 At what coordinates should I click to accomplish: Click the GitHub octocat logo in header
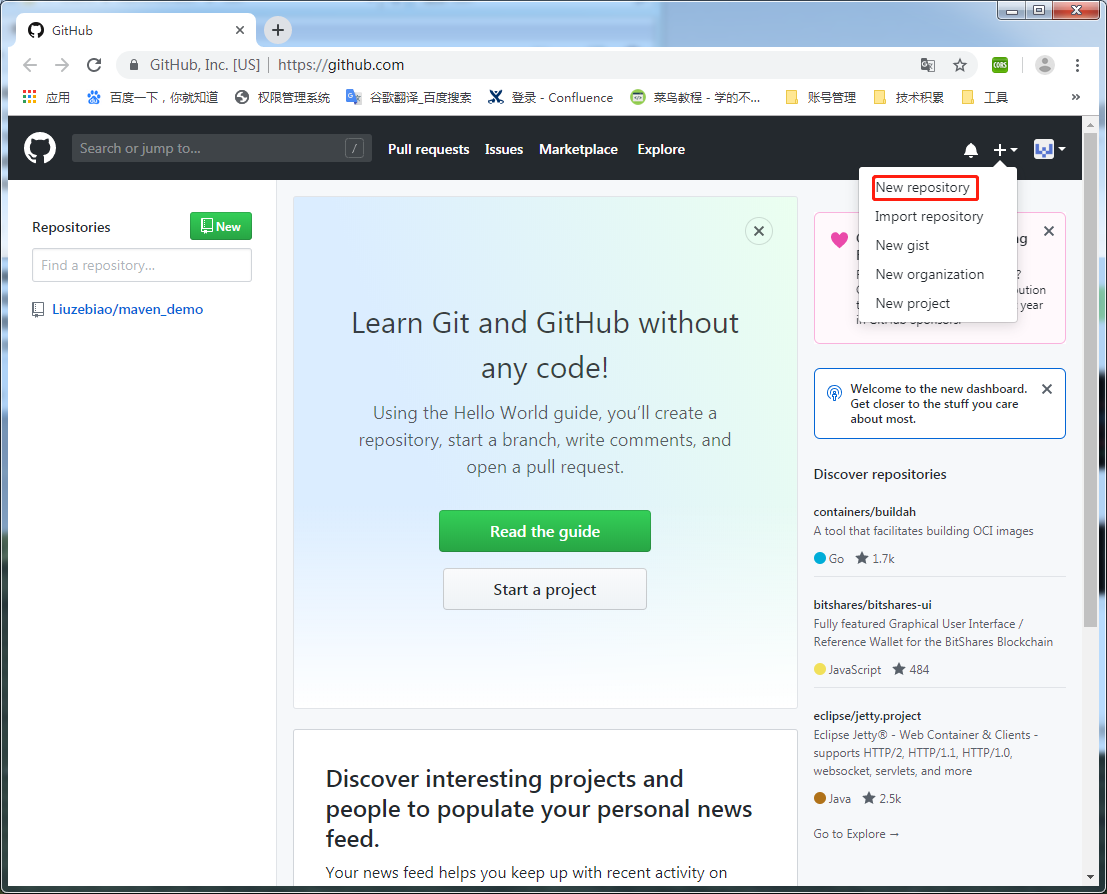pyautogui.click(x=40, y=148)
